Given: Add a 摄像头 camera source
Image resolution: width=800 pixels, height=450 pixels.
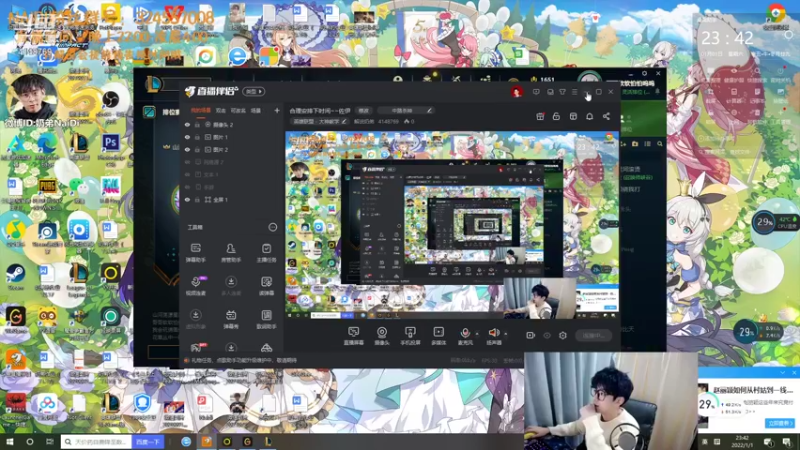Looking at the screenshot, I should [382, 336].
